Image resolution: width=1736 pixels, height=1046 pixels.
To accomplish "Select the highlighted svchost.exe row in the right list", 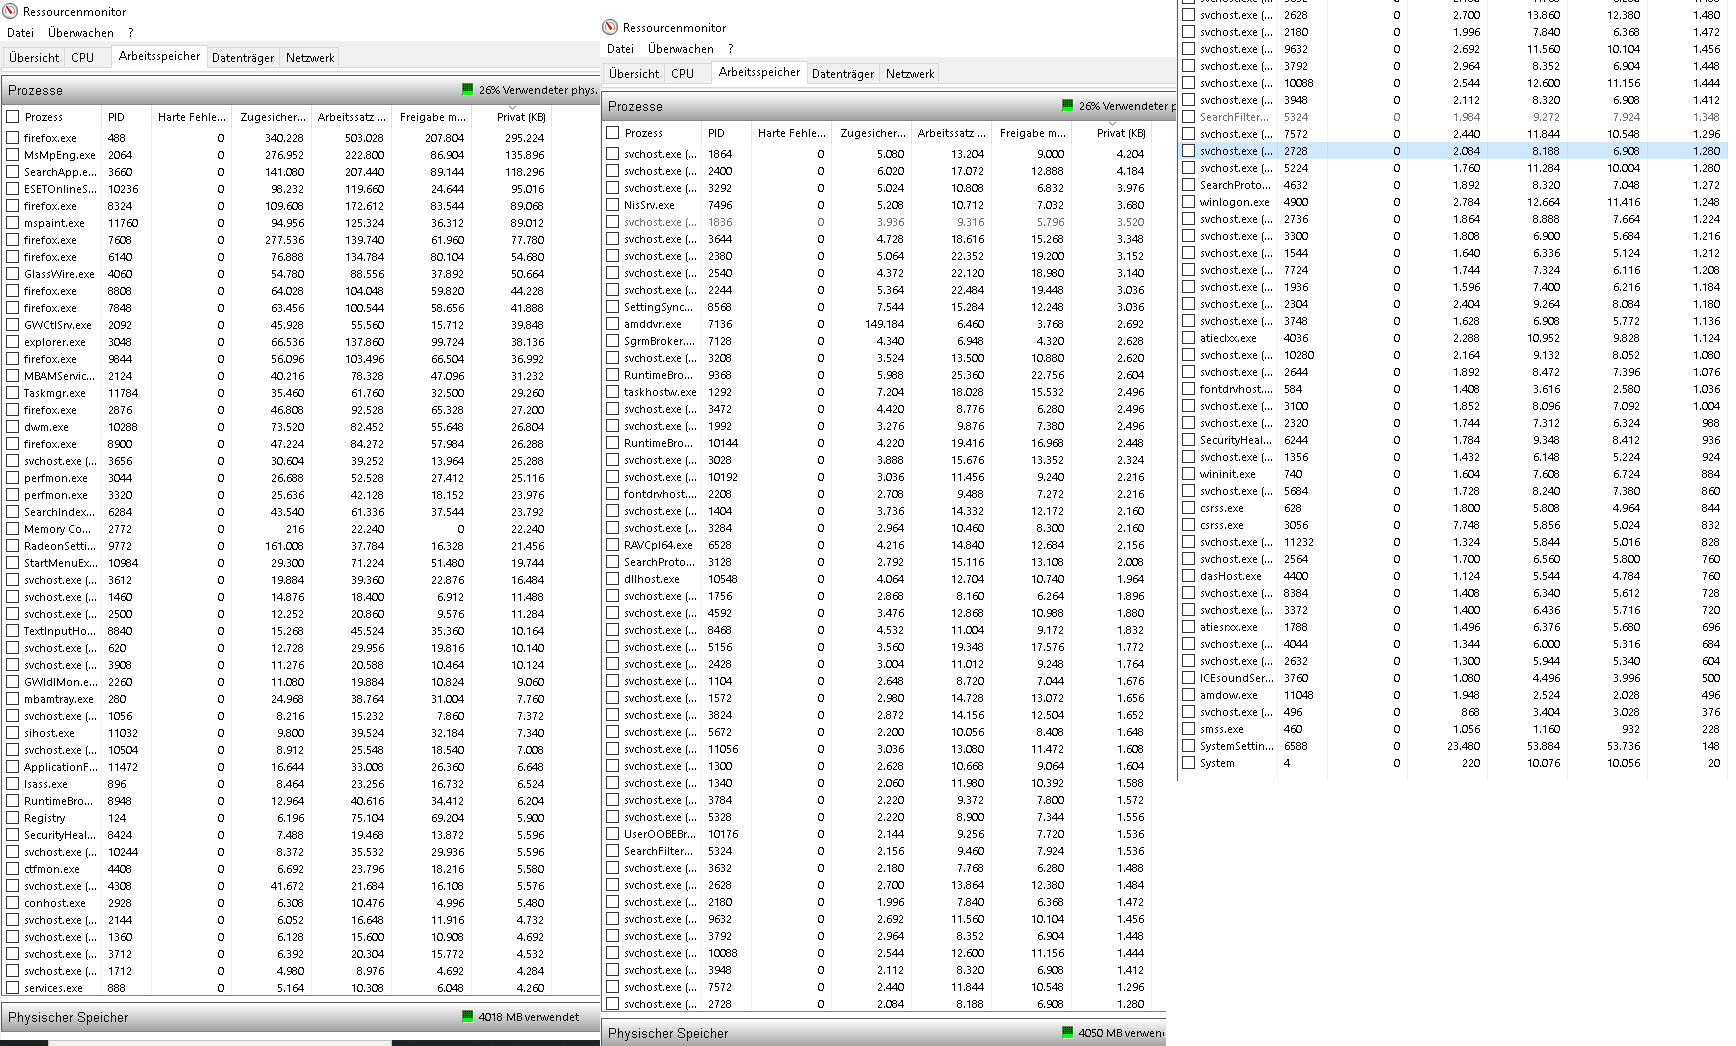I will pyautogui.click(x=1452, y=151).
